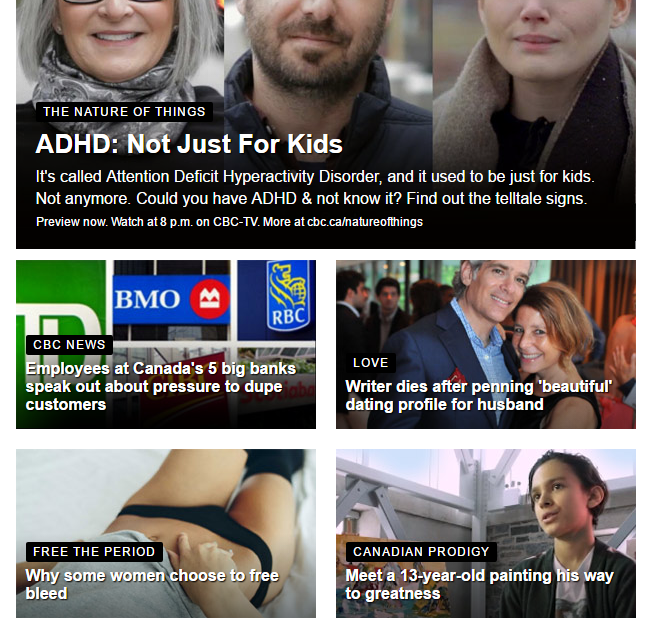
Task: Click the Love category tag
Action: [371, 363]
